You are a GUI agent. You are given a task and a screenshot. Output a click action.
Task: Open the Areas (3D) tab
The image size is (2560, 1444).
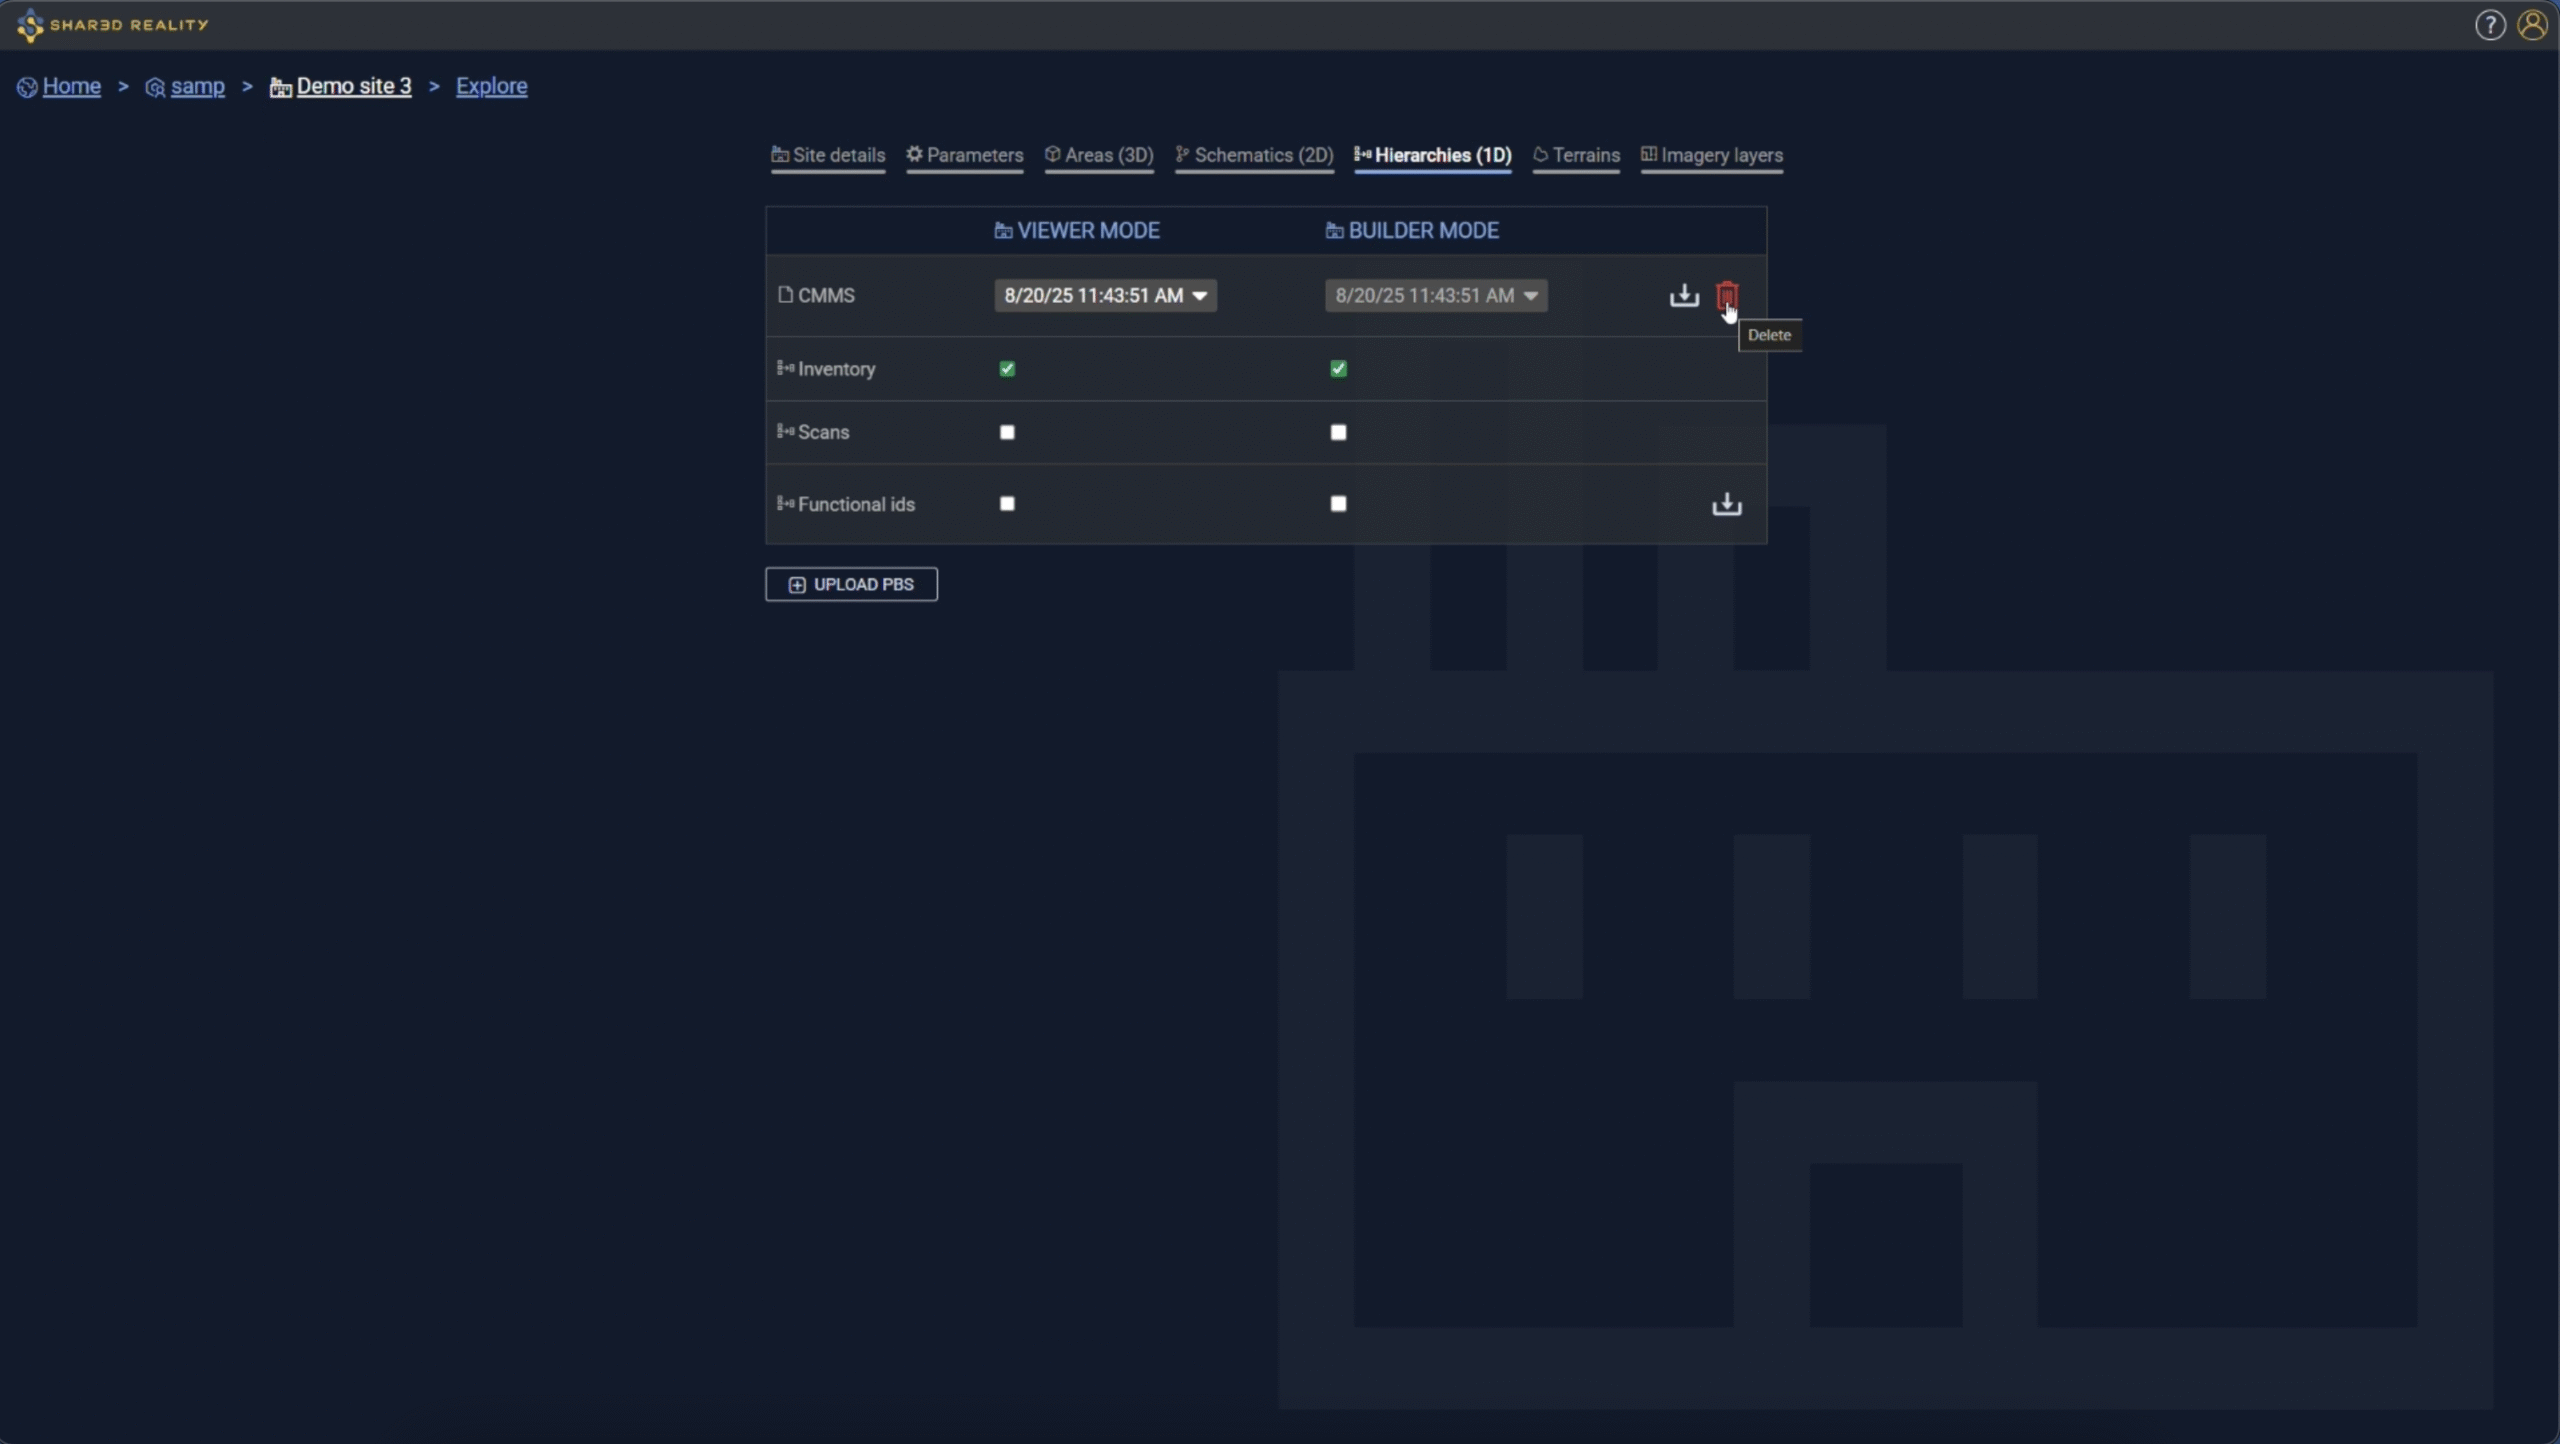1099,155
